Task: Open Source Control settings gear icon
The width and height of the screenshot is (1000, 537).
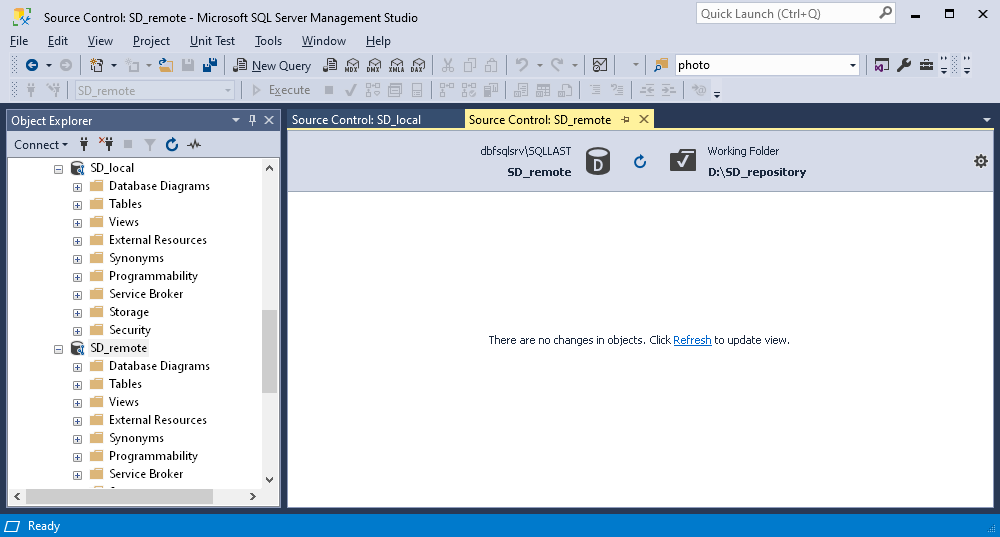Action: [981, 161]
